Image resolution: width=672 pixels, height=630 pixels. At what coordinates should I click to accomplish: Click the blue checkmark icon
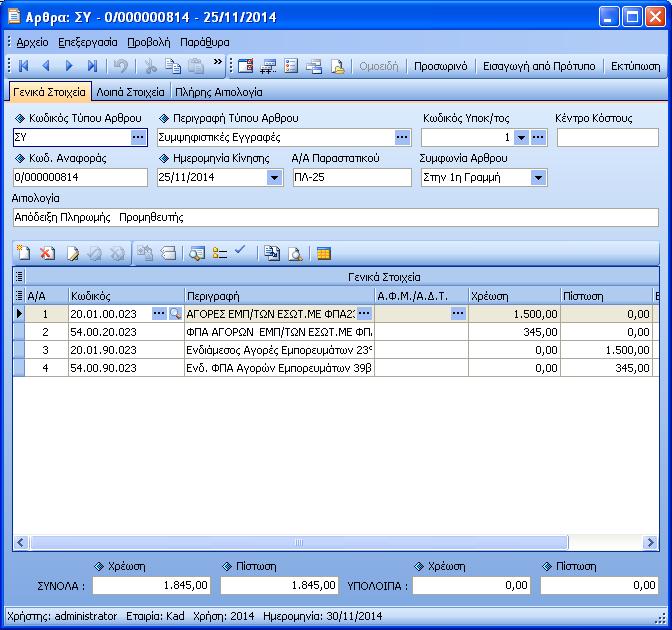(240, 250)
